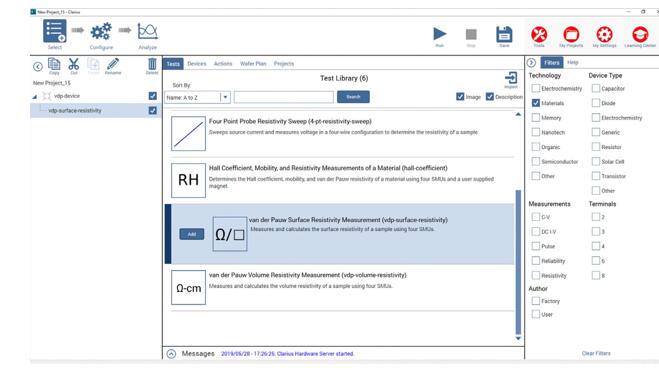Switch to the Actions tab

223,63
